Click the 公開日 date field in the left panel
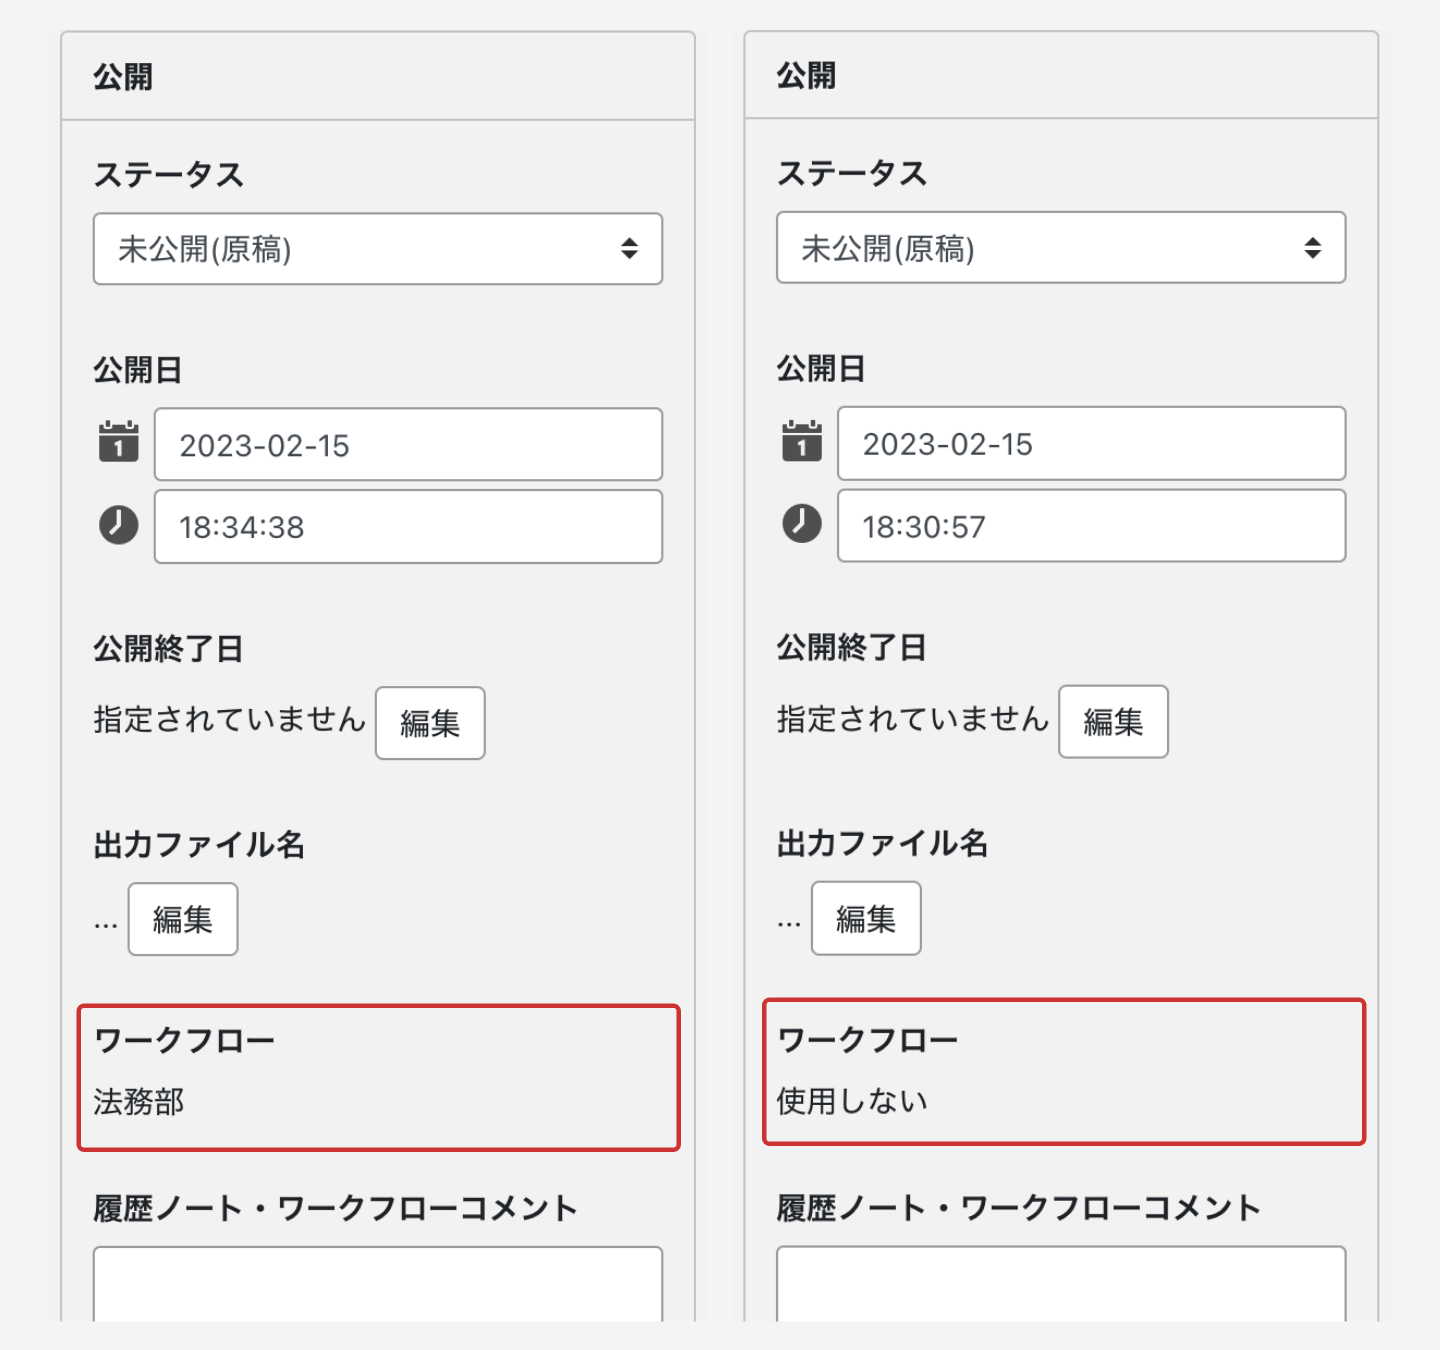1440x1350 pixels. [407, 445]
